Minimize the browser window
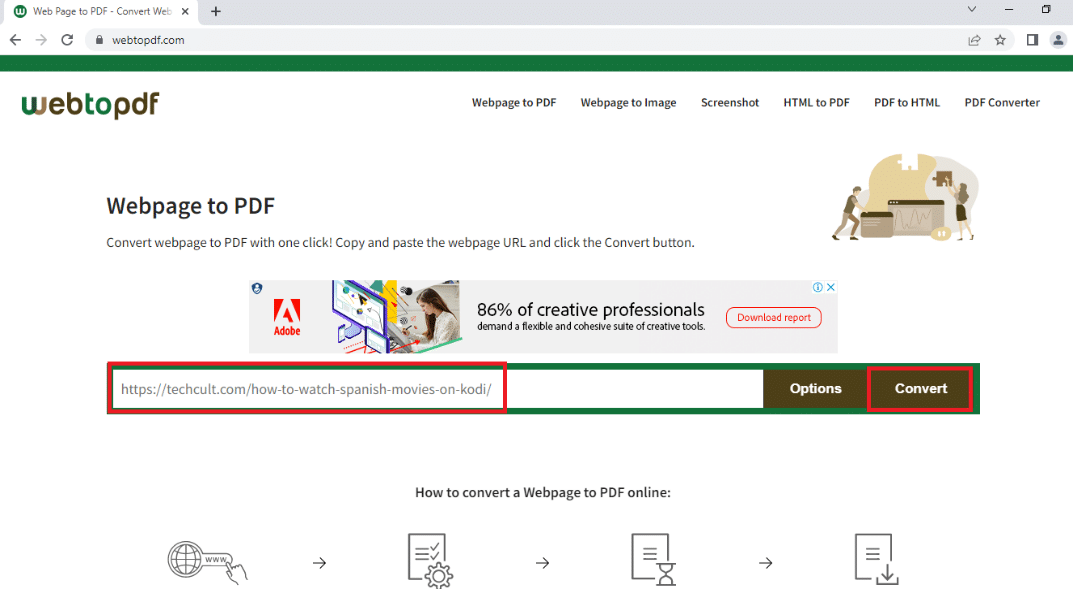Image resolution: width=1073 pixels, height=589 pixels. [1009, 10]
